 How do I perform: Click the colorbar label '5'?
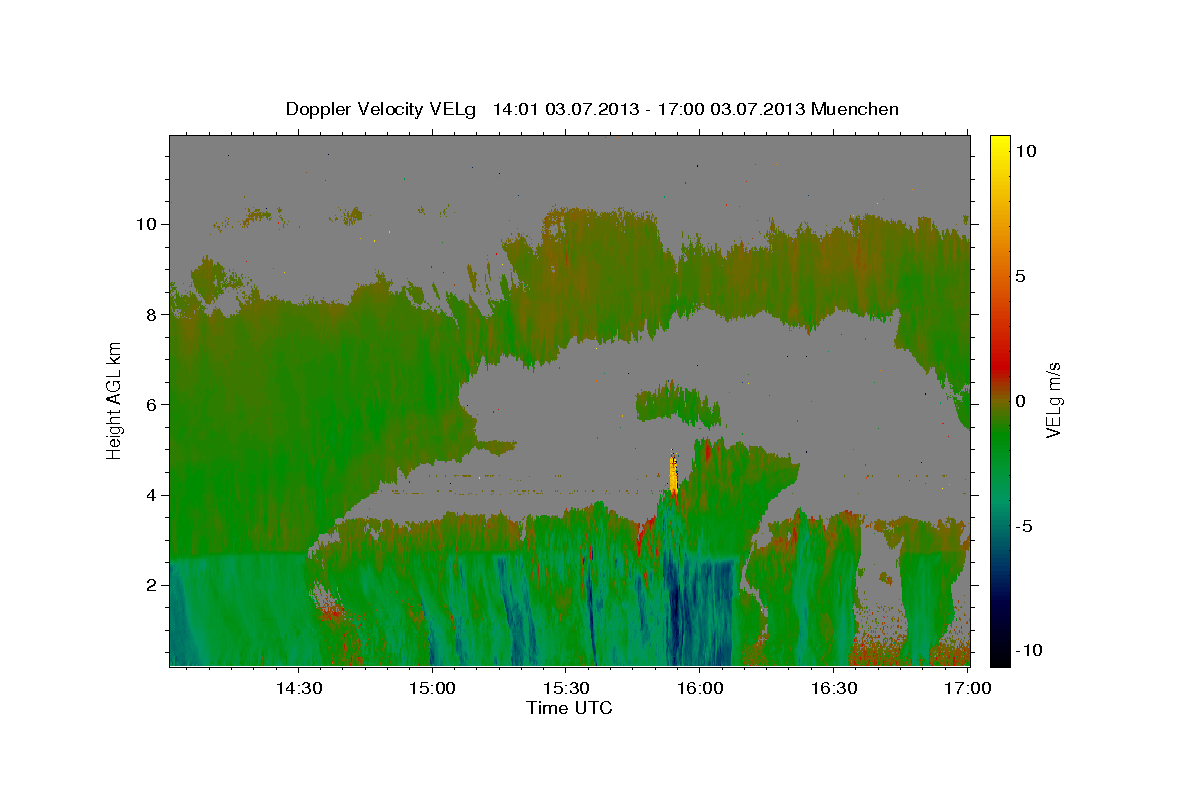(x=1020, y=276)
